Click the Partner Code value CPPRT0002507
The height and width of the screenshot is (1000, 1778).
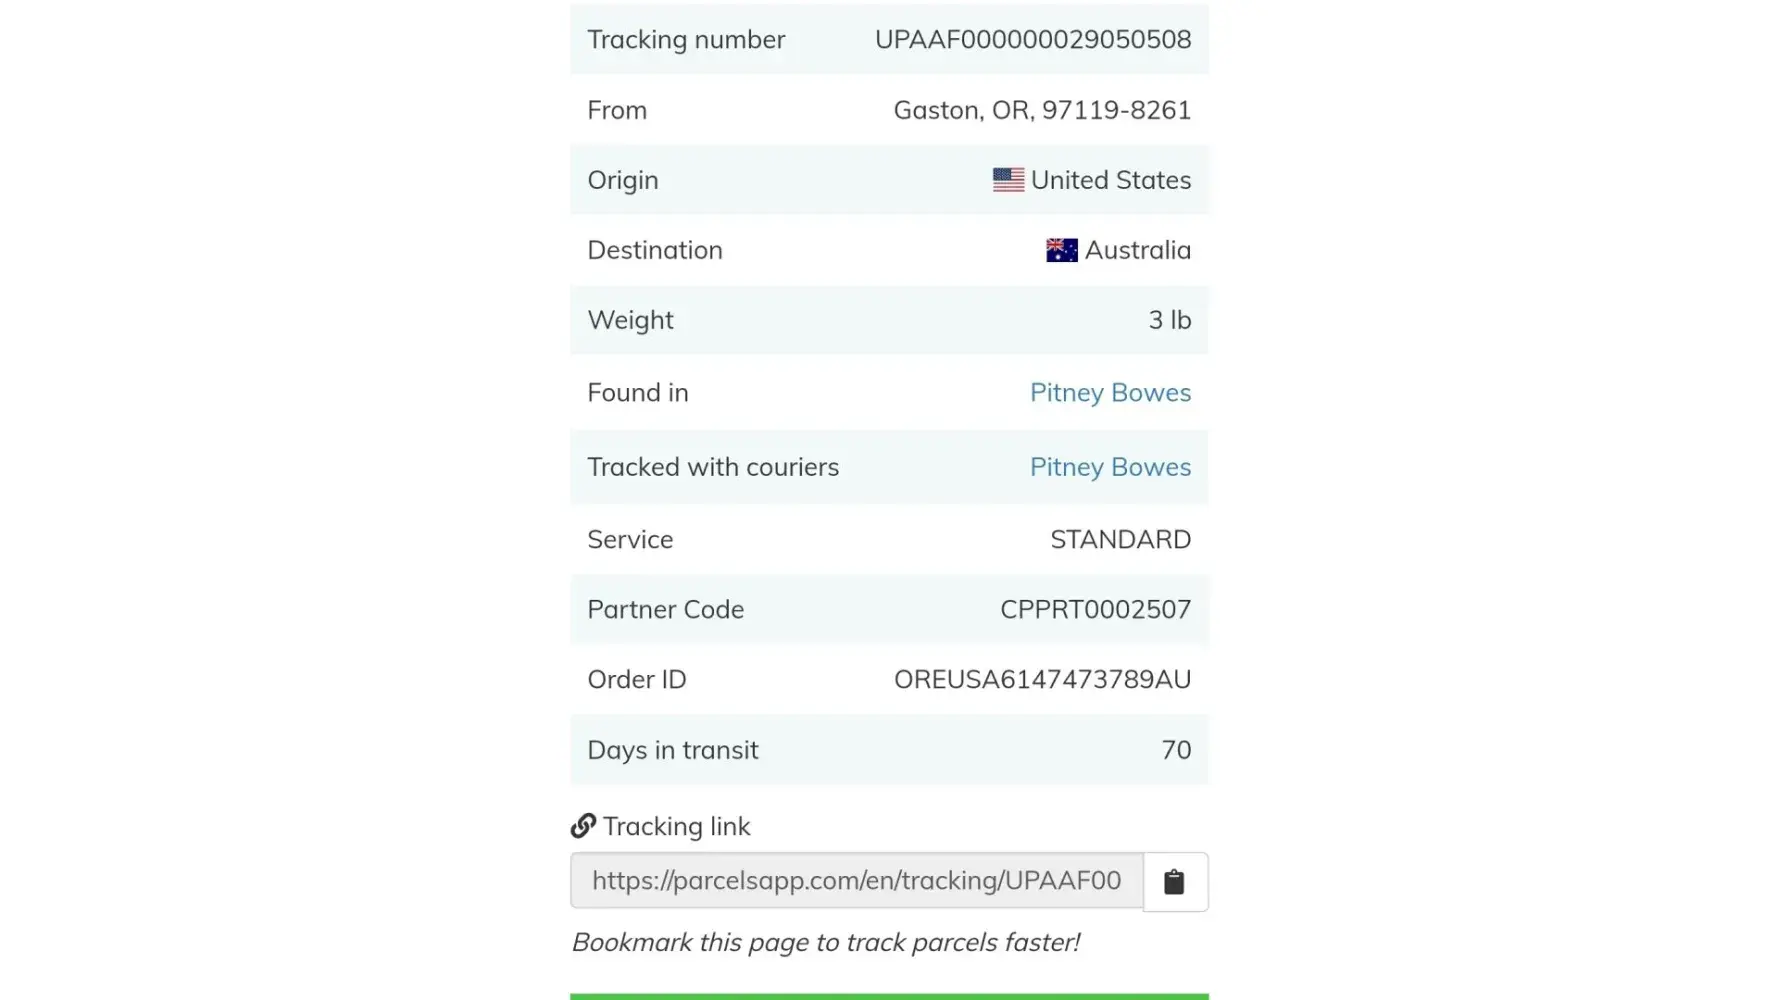click(1095, 610)
